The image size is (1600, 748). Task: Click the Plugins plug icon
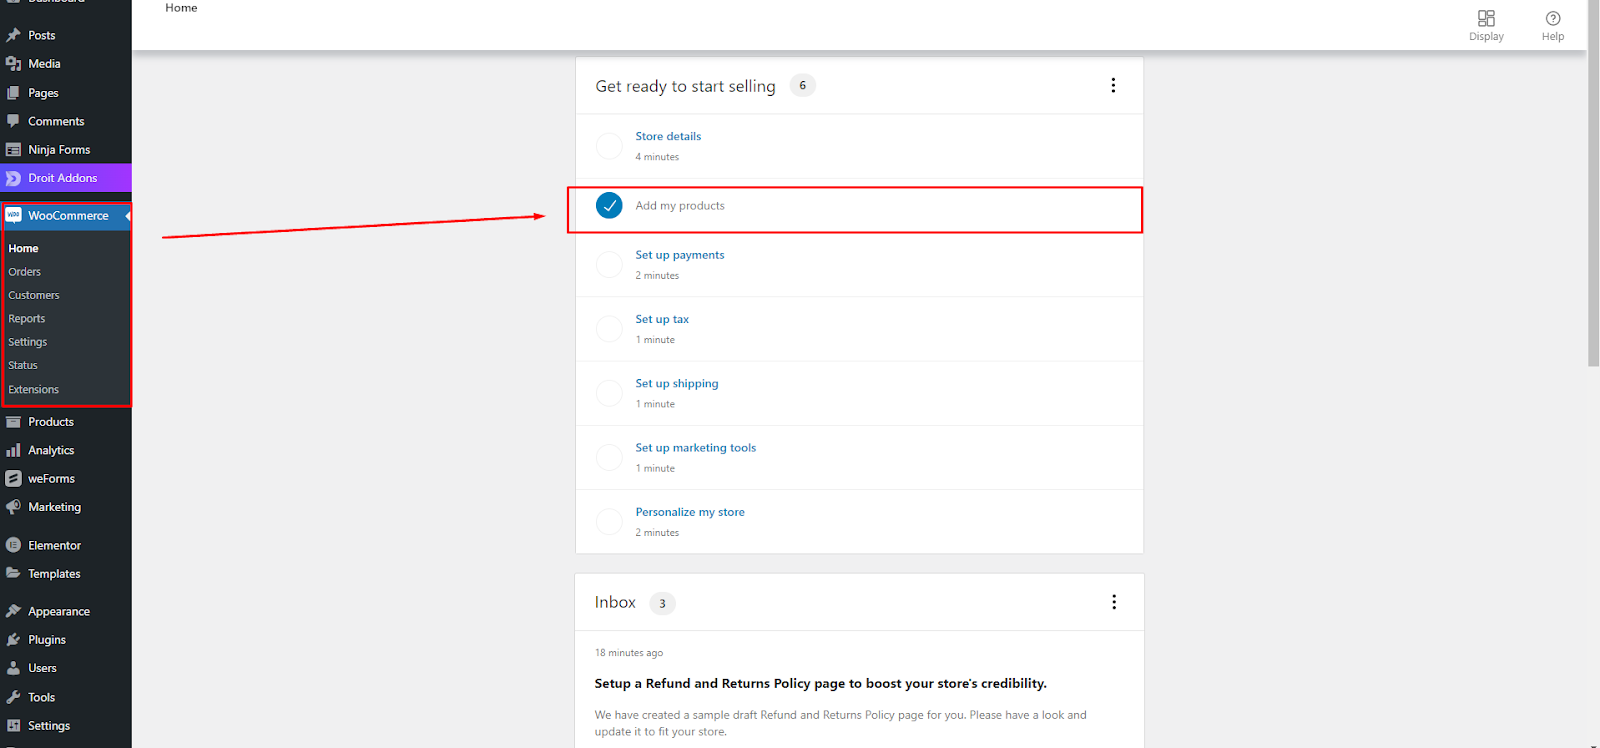coord(13,640)
